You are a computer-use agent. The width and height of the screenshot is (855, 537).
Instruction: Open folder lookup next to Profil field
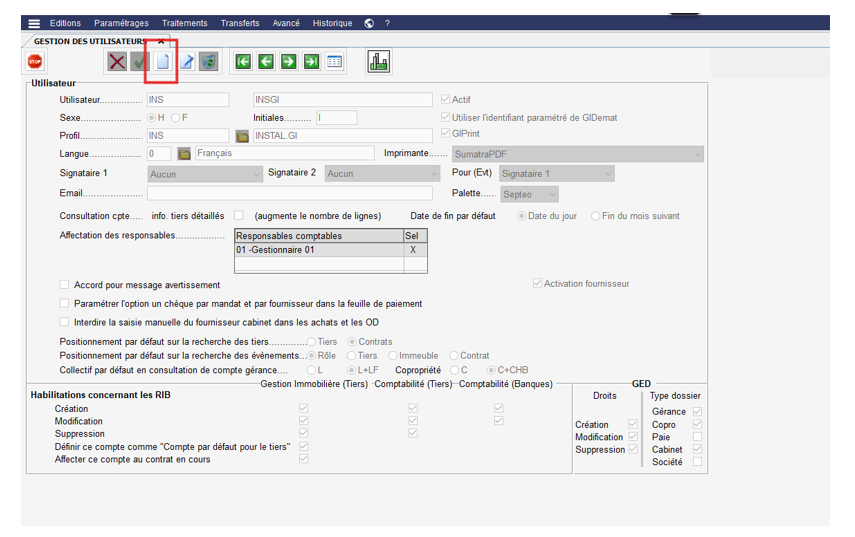241,136
